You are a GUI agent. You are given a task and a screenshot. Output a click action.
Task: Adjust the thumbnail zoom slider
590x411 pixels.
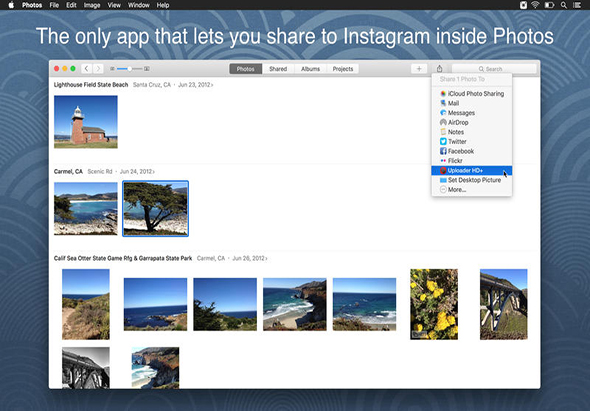point(129,68)
